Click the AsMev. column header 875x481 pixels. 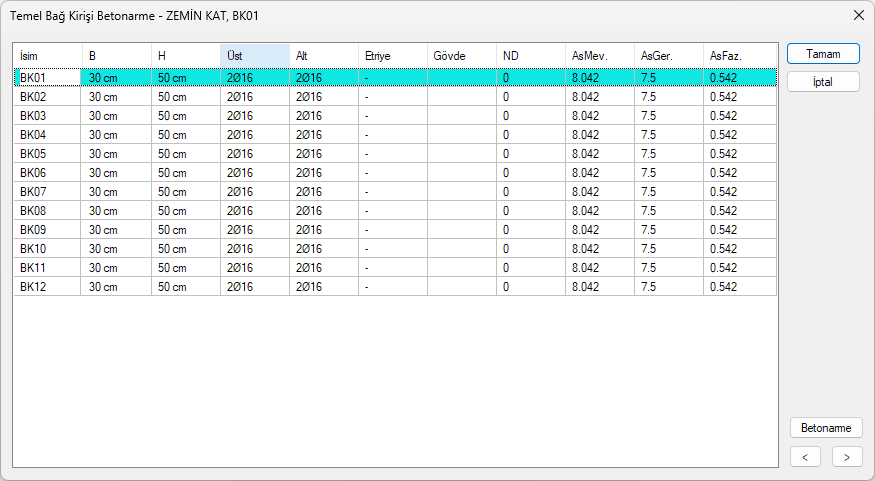(600, 56)
